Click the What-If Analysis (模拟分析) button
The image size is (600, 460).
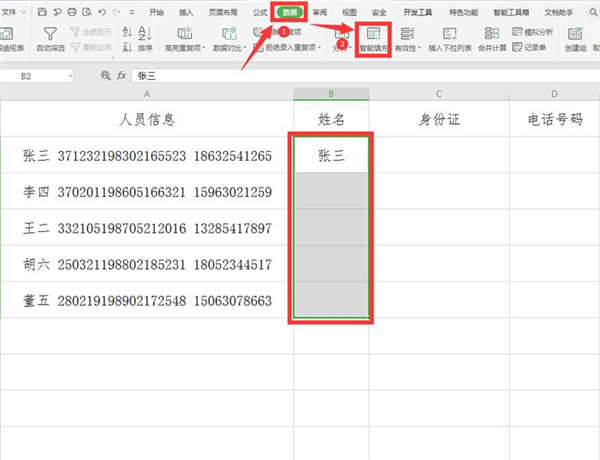(536, 32)
